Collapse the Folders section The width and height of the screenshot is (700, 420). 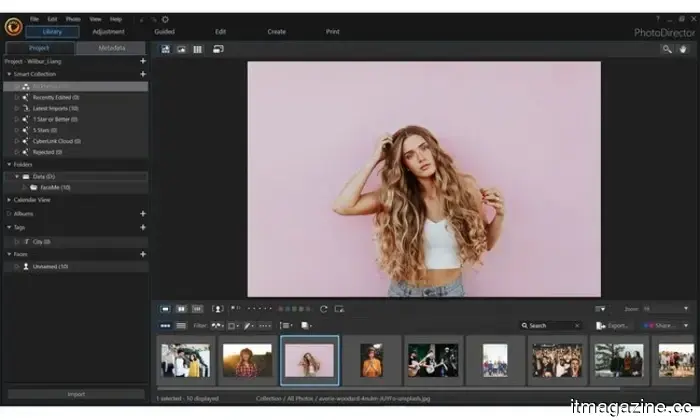click(x=9, y=164)
